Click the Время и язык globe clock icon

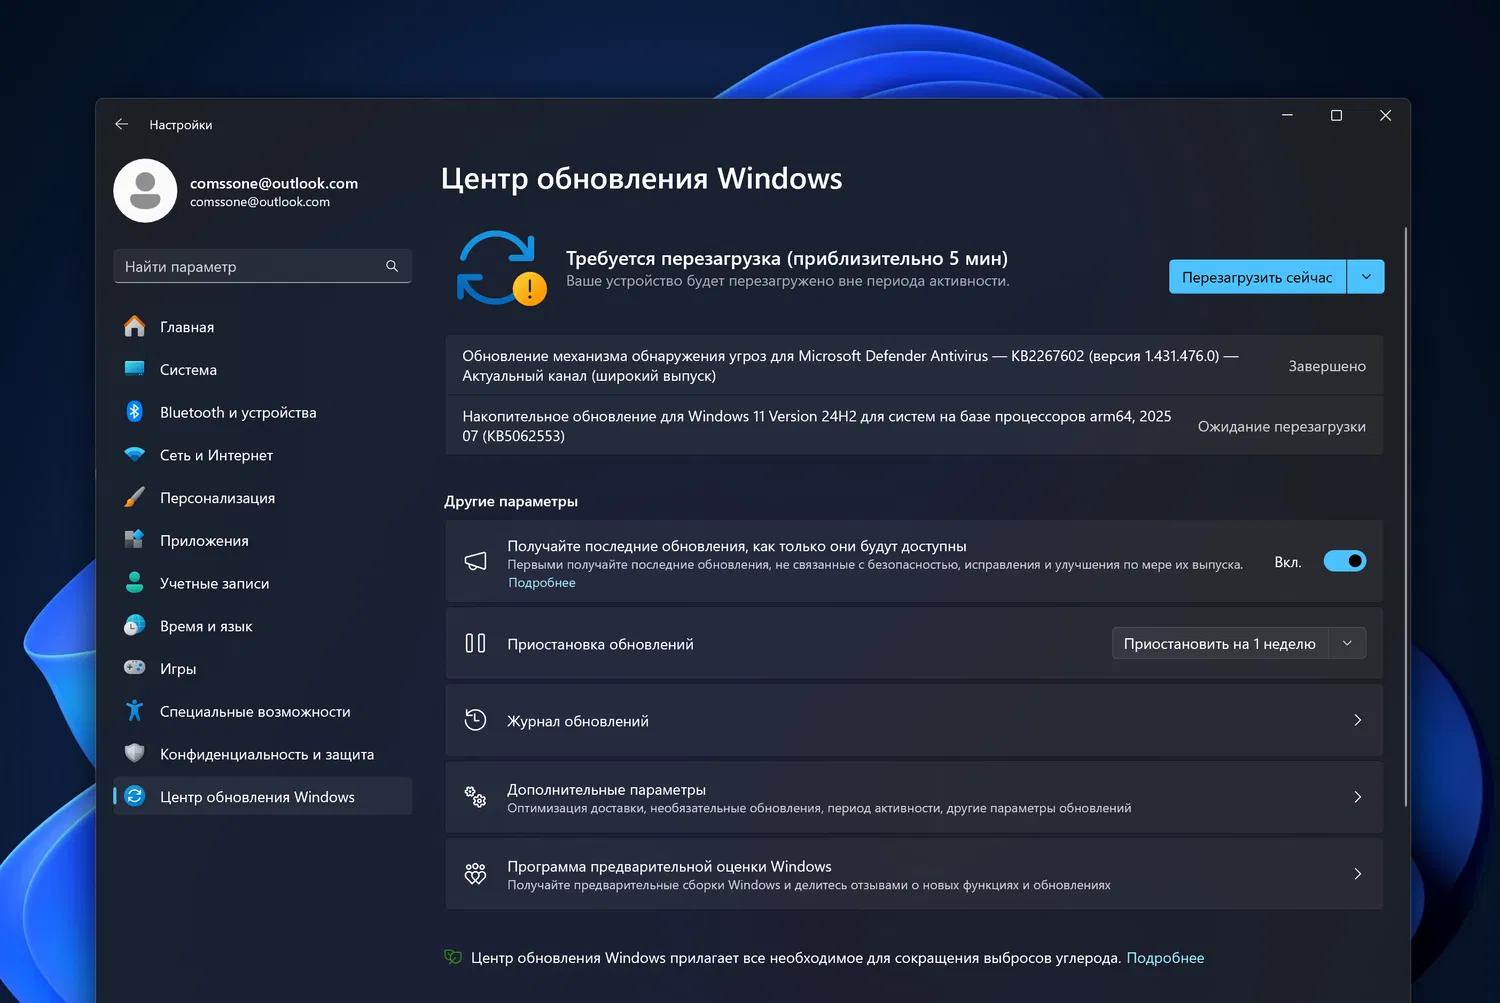[x=135, y=626]
